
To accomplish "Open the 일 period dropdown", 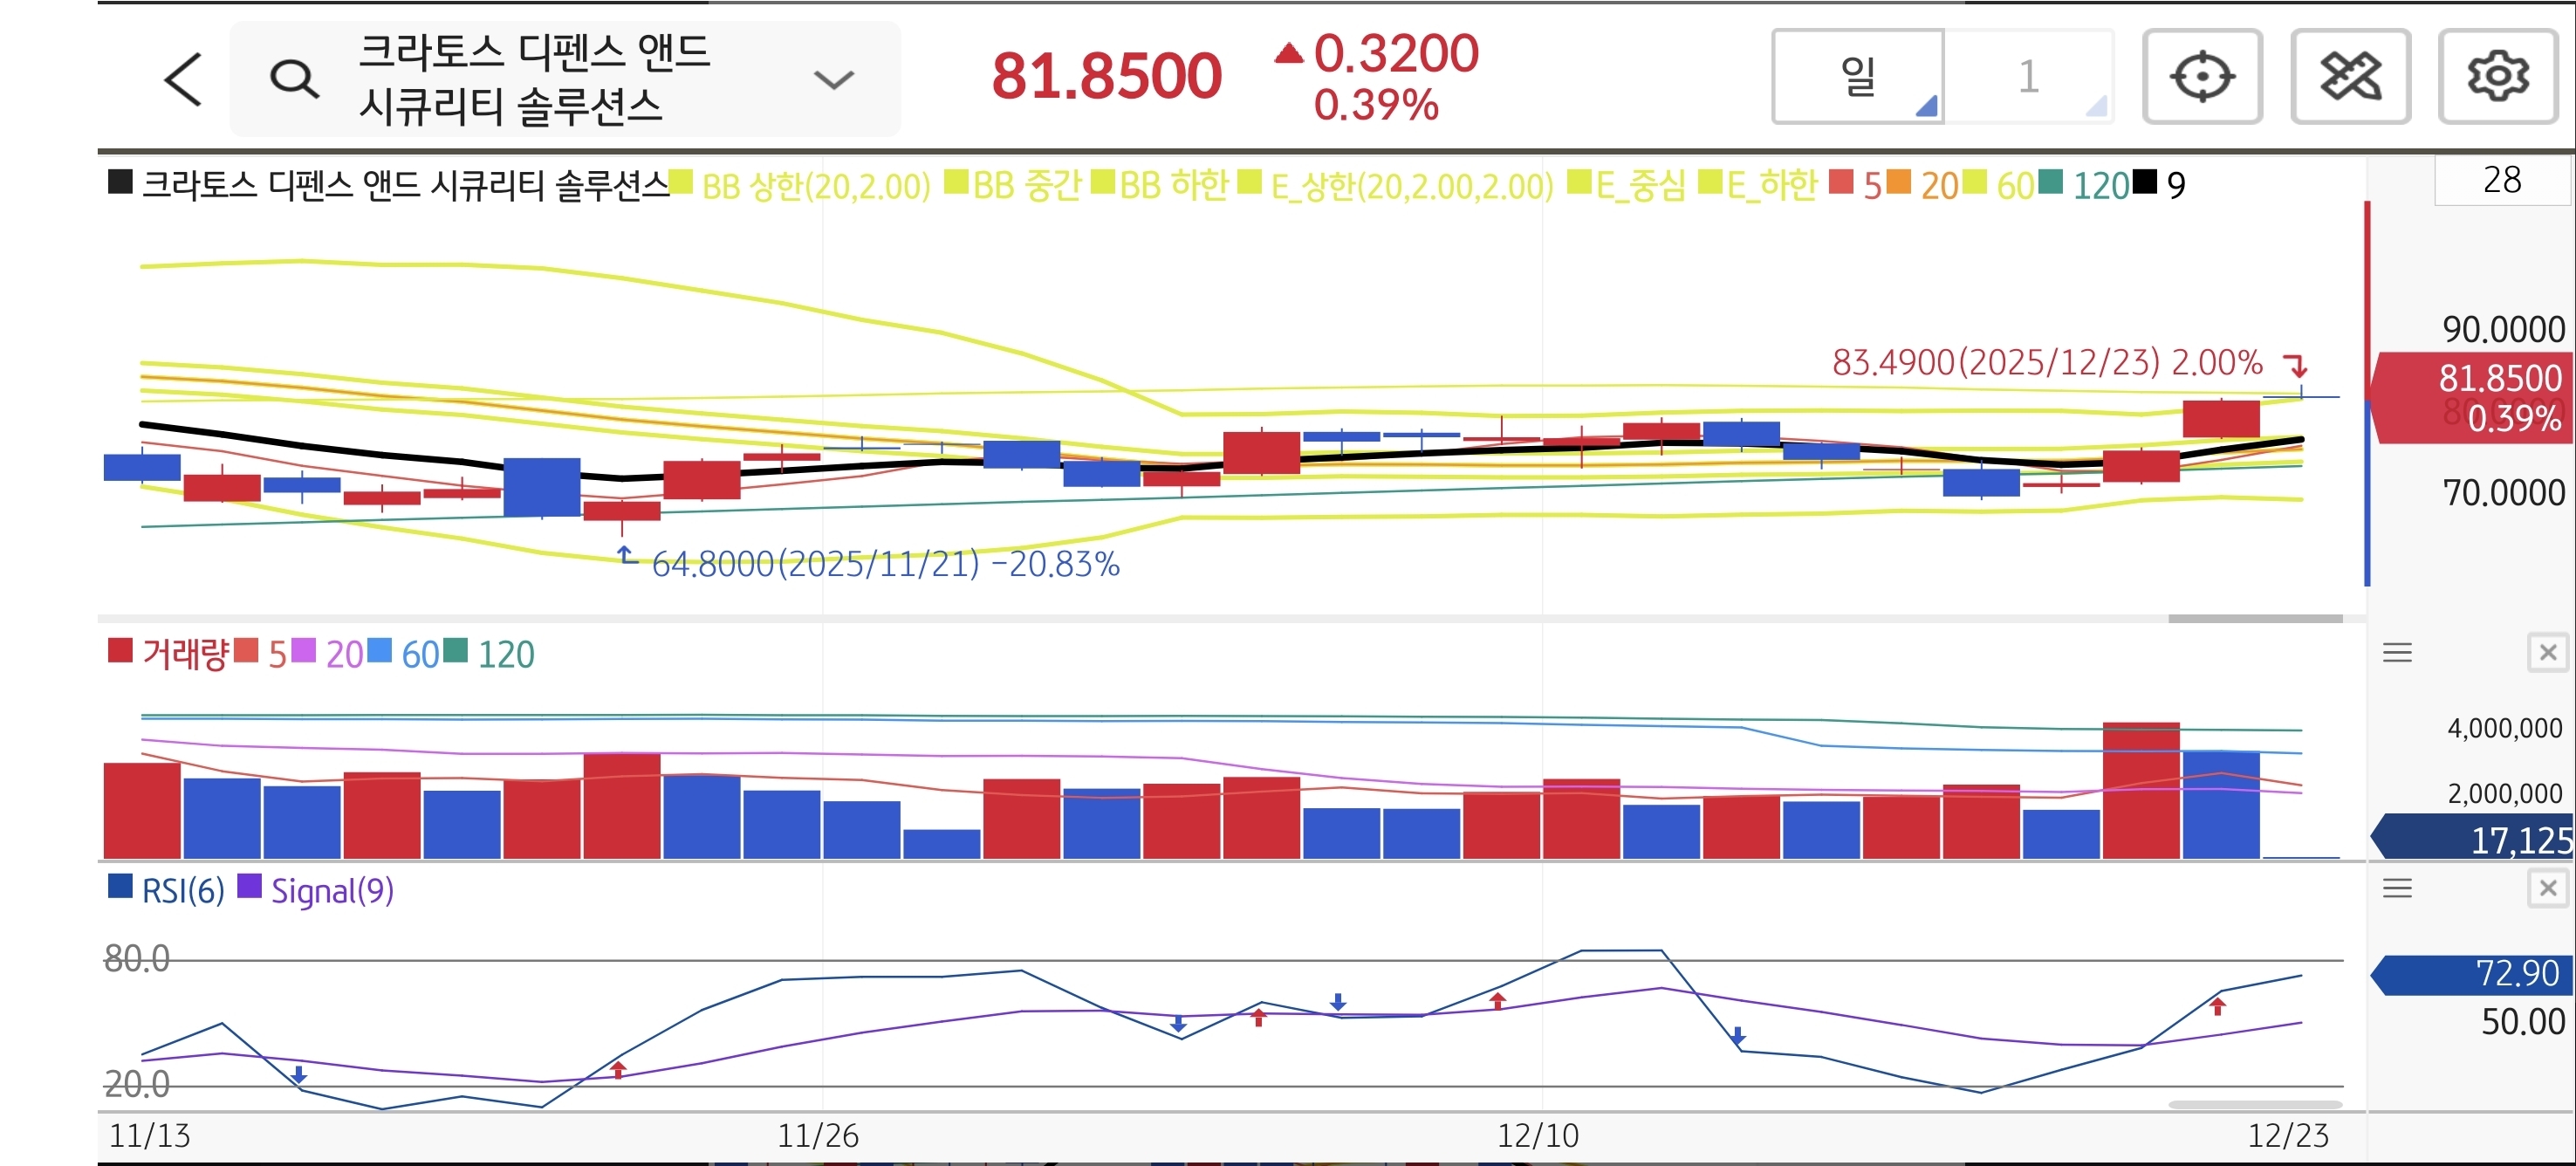I will (x=1858, y=77).
